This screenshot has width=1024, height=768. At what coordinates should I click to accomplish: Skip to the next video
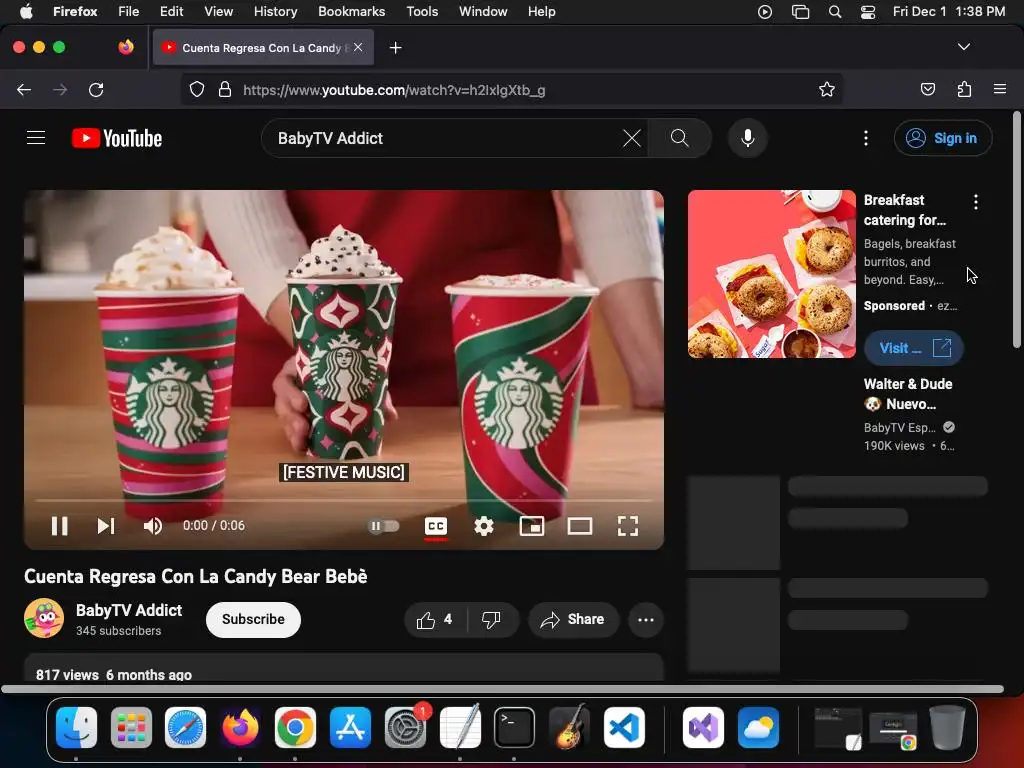(106, 526)
